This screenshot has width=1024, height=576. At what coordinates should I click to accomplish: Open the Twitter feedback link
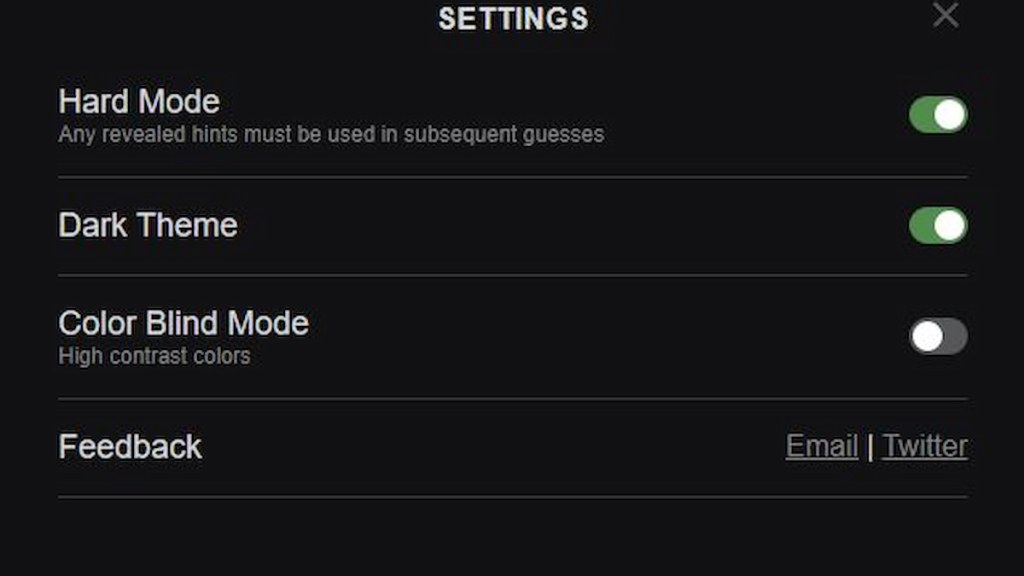pos(925,446)
